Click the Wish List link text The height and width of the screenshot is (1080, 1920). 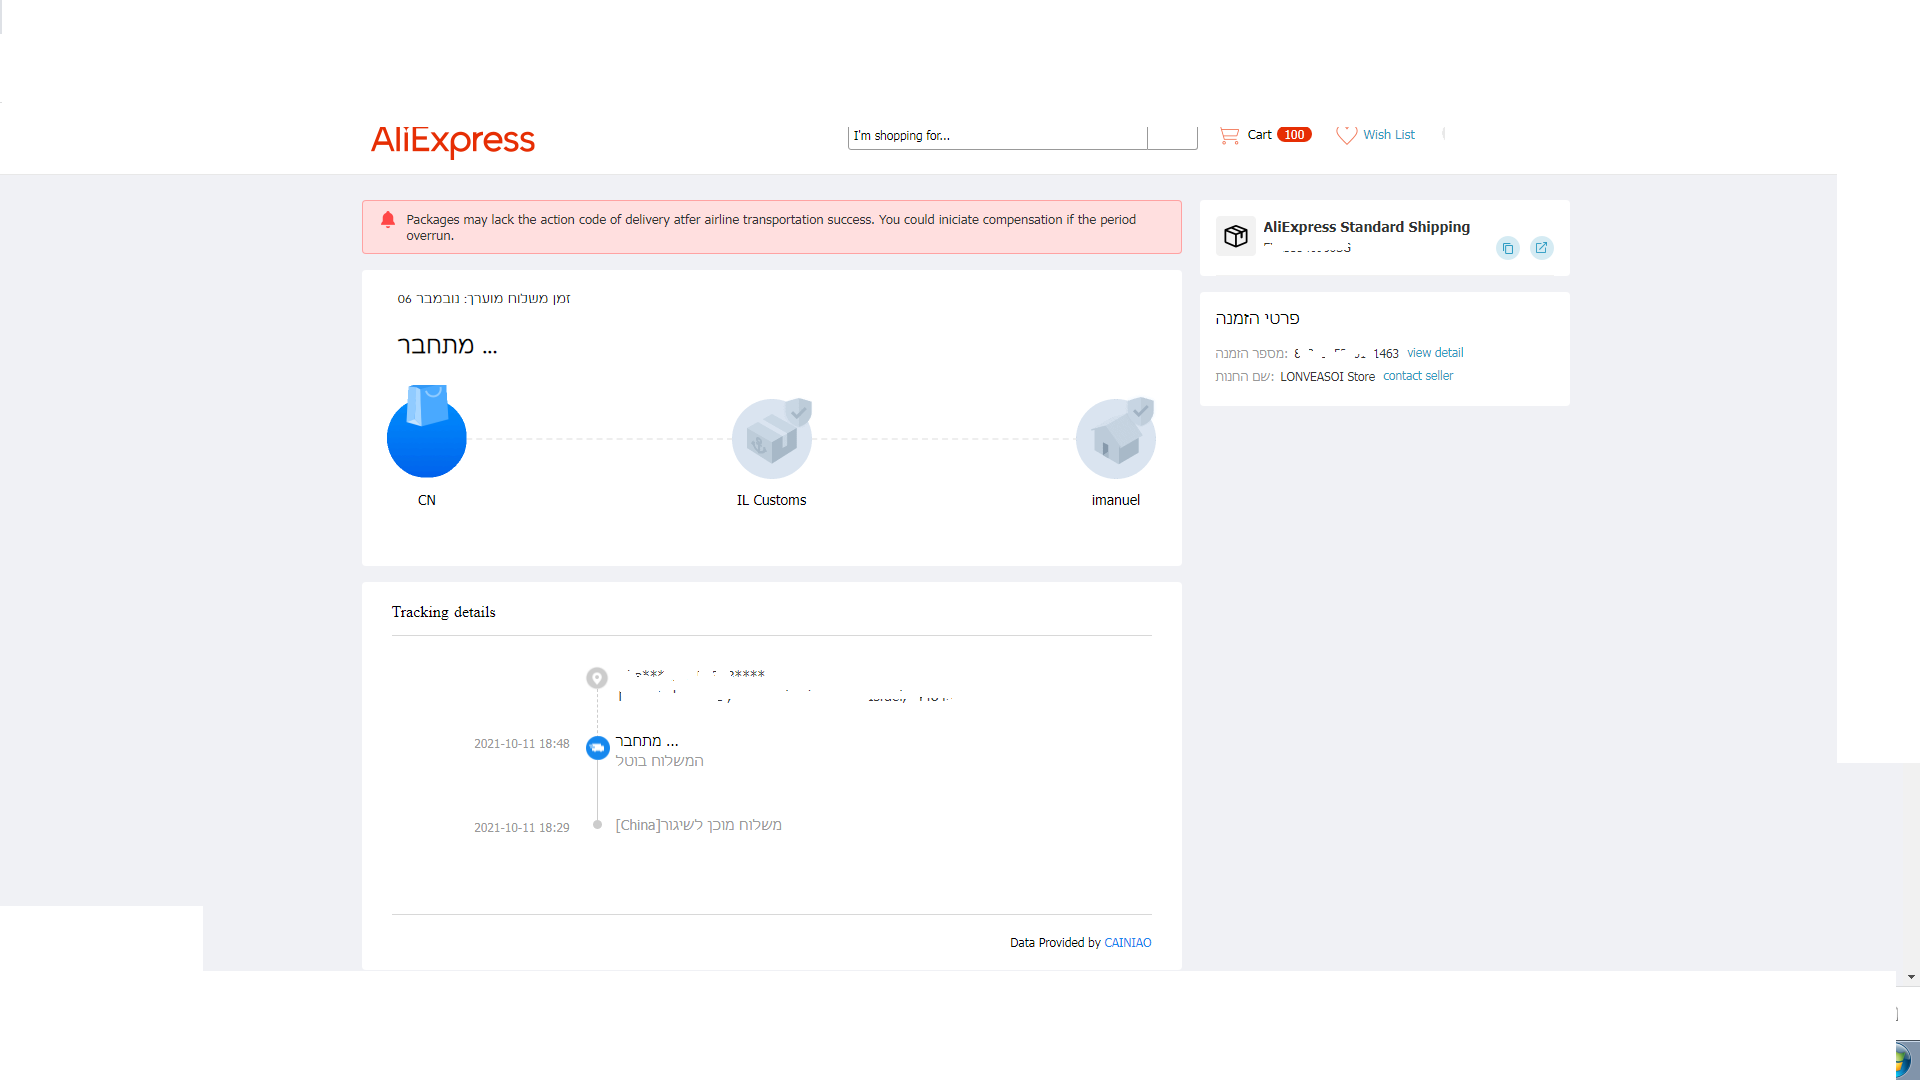point(1389,135)
